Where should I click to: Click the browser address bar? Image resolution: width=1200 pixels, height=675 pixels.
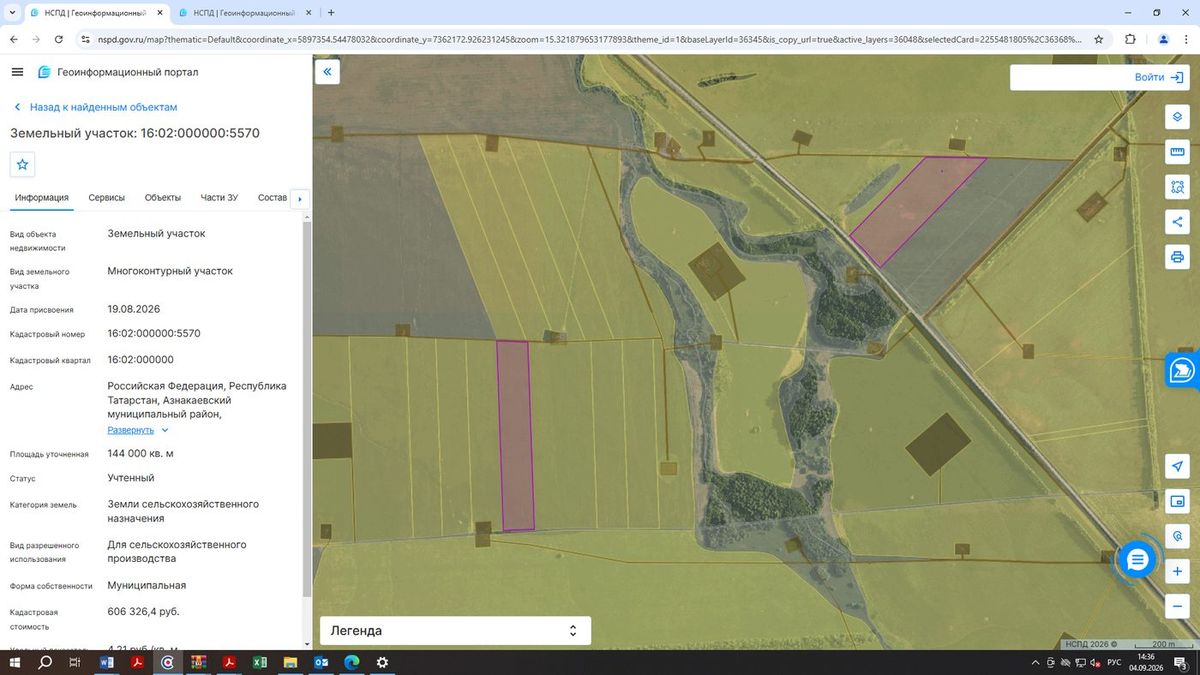[590, 39]
